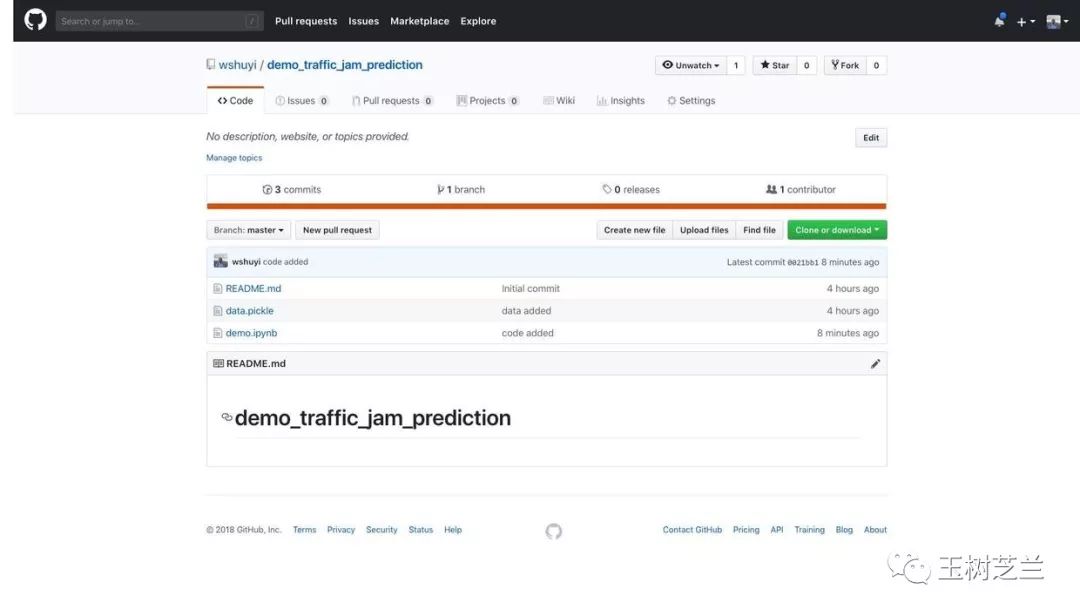Open demo_traffic_jam_prediction repository title link
This screenshot has width=1080, height=616.
[x=344, y=65]
